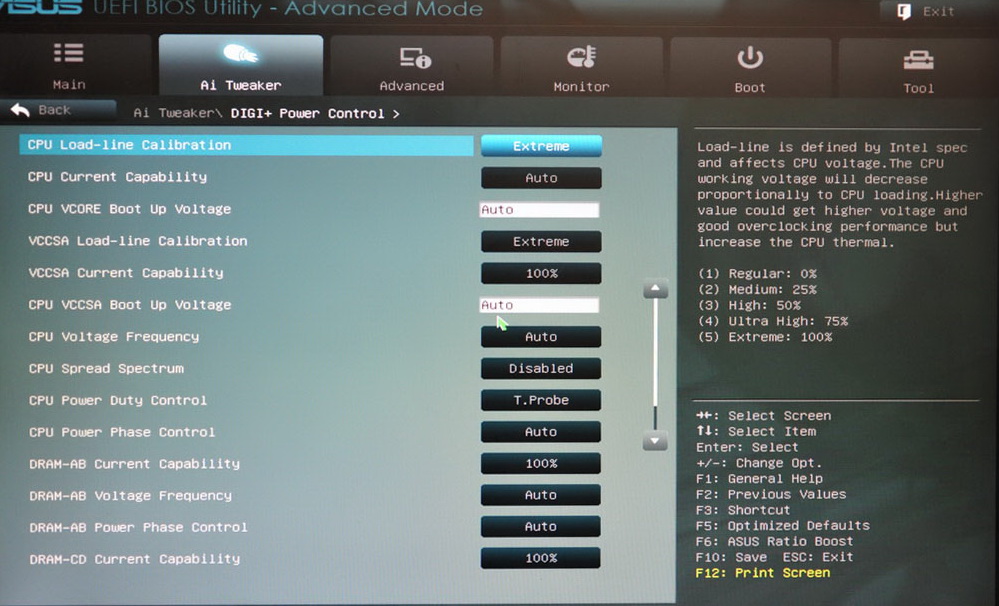
Task: Click the scroll down arrow
Action: click(x=655, y=440)
